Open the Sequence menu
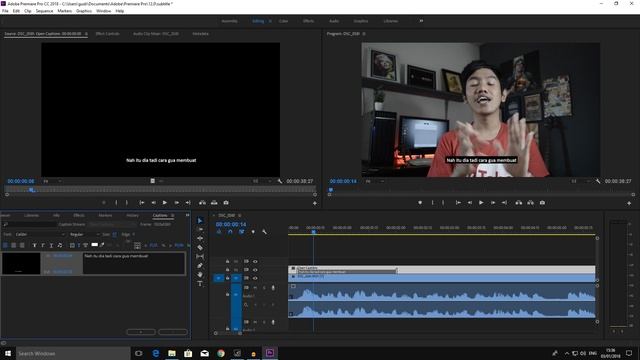 (x=44, y=11)
